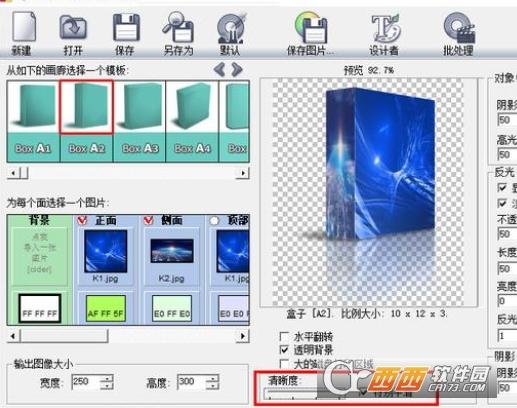The image size is (517, 408).
Task: Increase the 高度 height stepper
Action: 213,378
